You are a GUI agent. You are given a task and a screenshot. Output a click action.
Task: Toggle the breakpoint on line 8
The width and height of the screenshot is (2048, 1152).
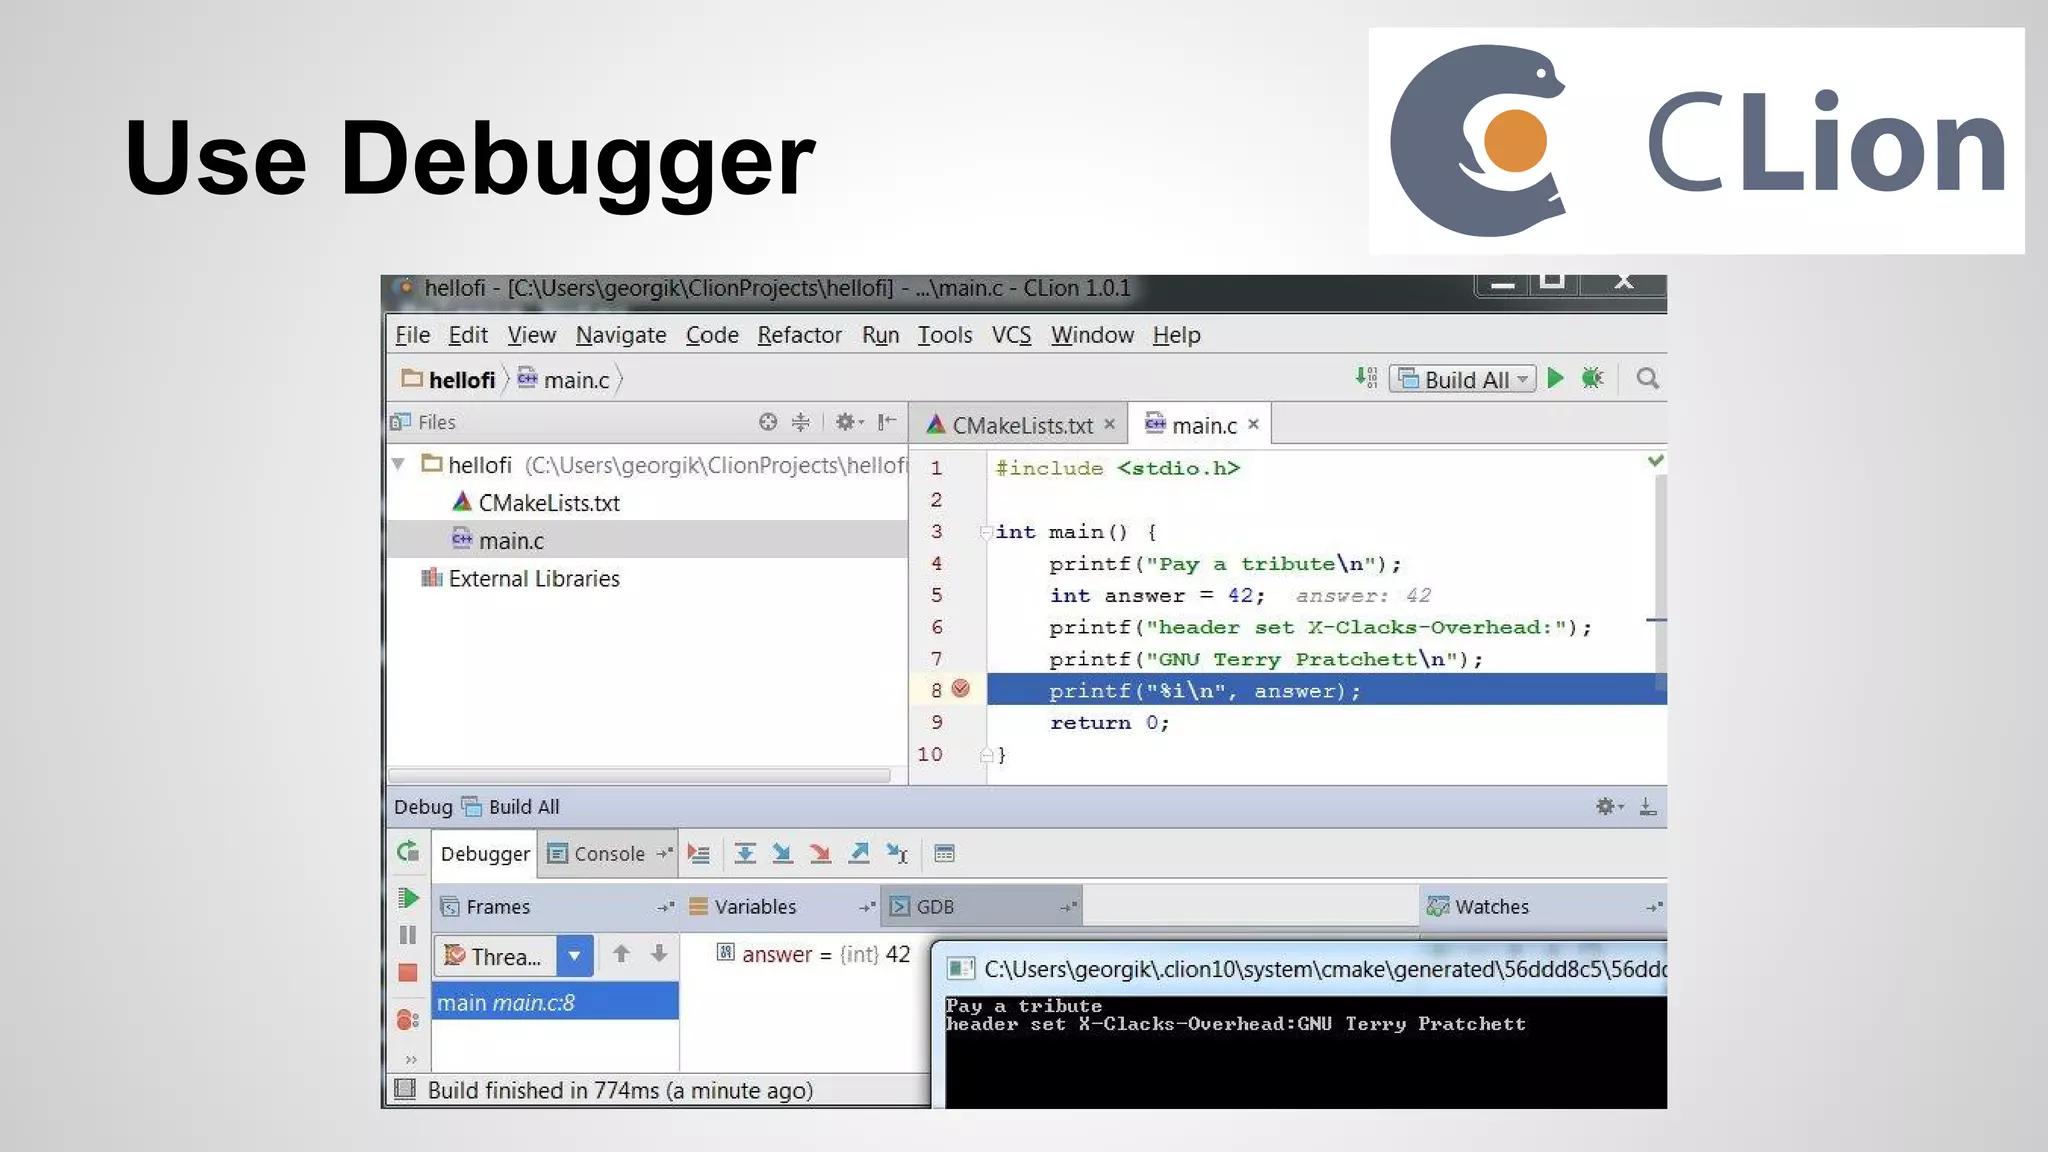961,688
